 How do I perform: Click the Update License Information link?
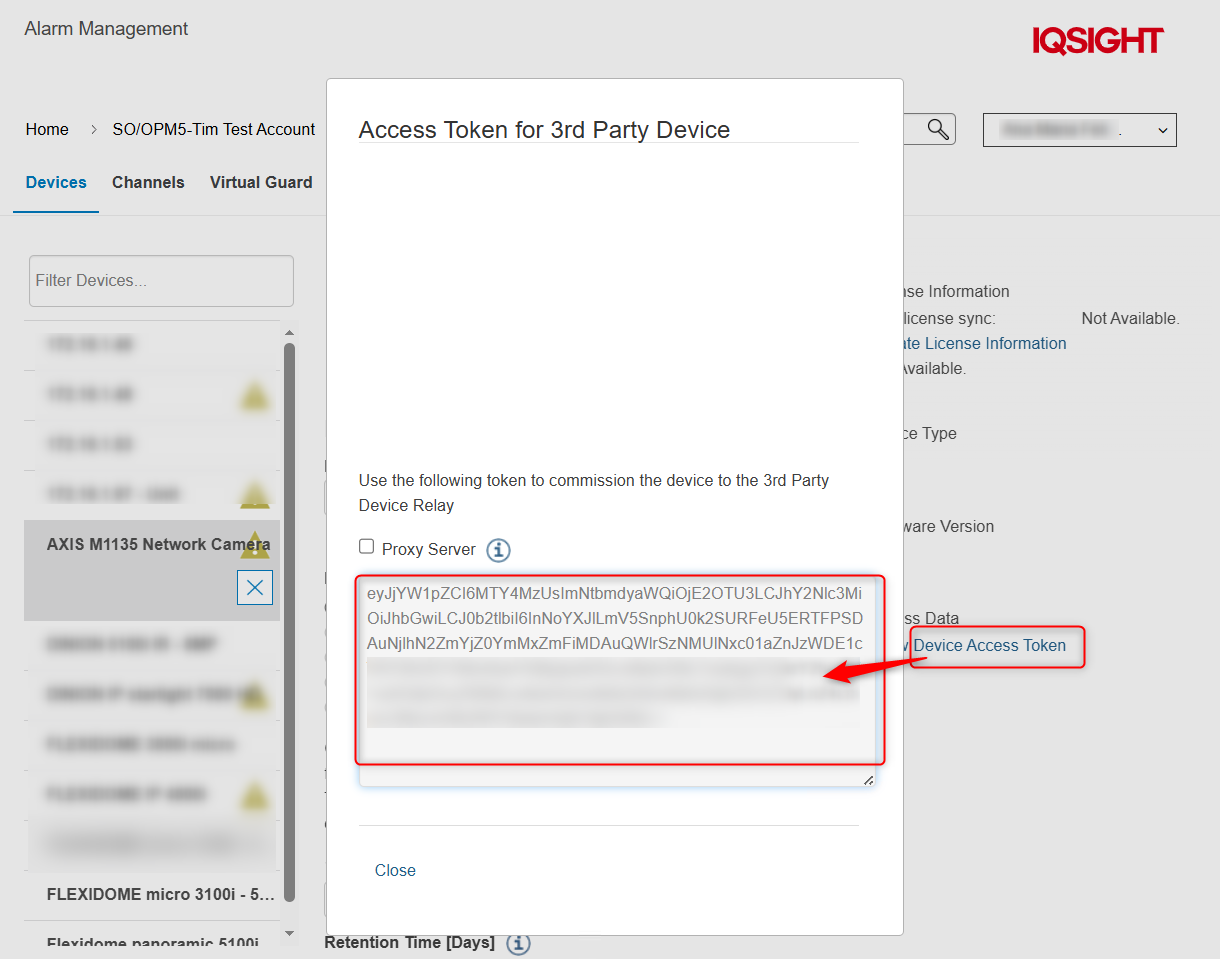[984, 343]
